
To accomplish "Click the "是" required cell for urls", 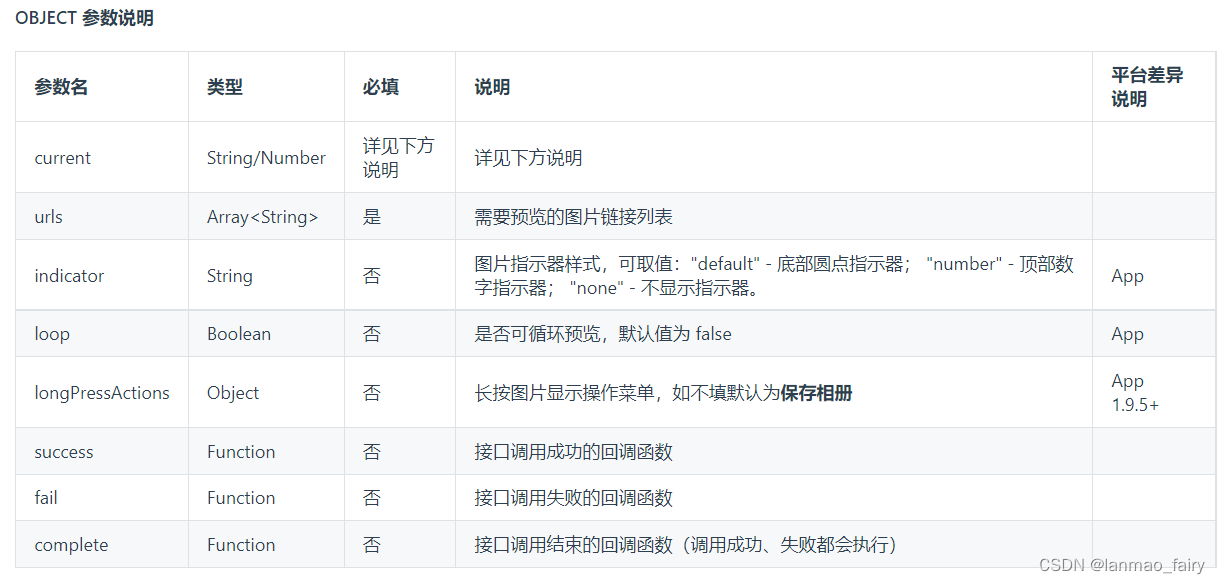I will point(372,216).
